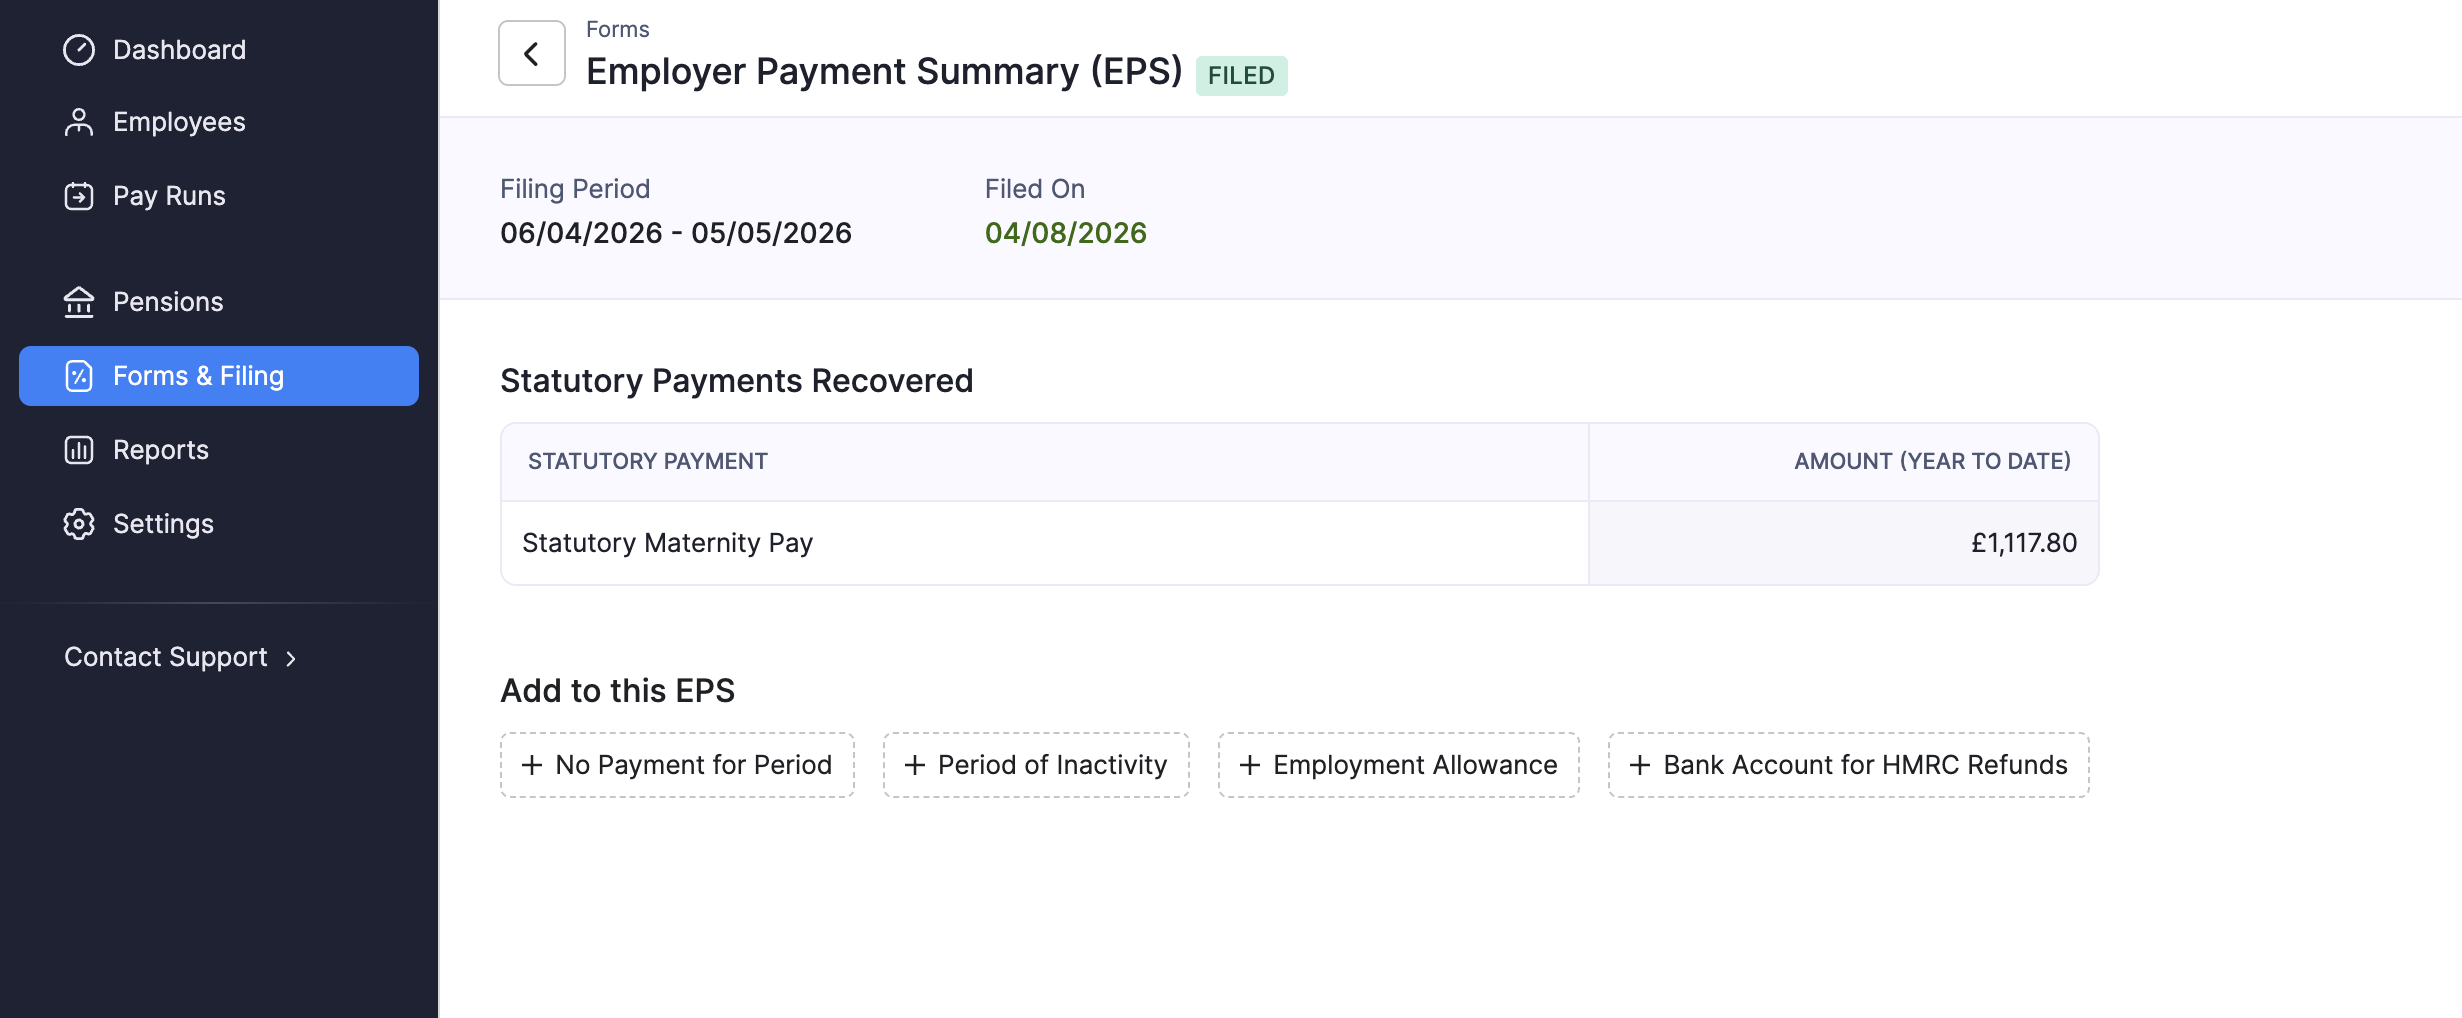Select the Statutory Maternity Pay row label
This screenshot has height=1018, width=2462.
[668, 543]
